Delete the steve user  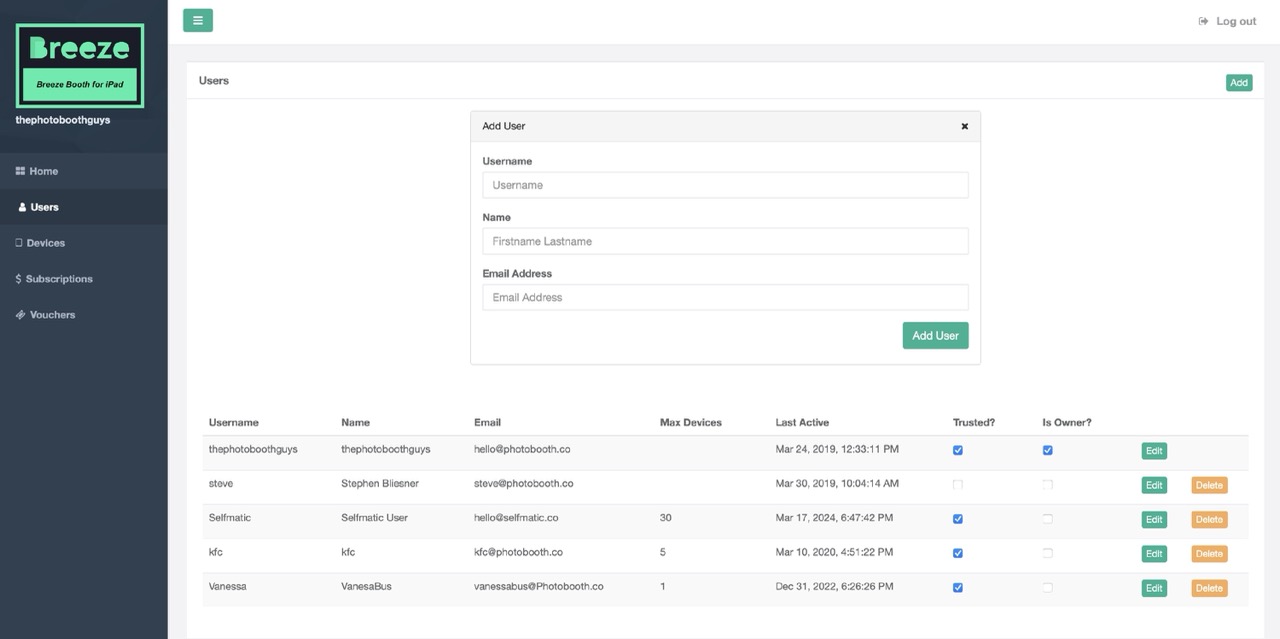[x=1208, y=485]
